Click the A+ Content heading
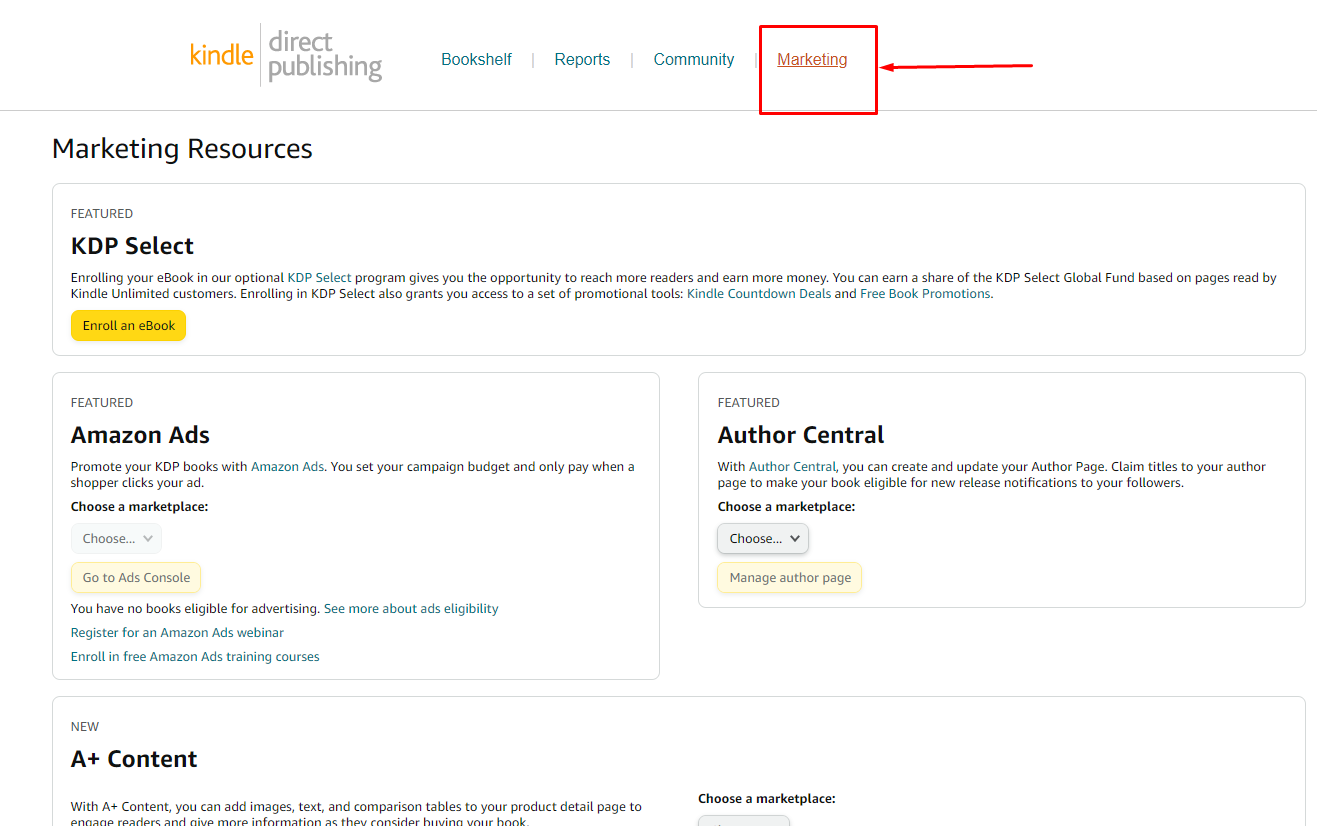The height and width of the screenshot is (826, 1317). point(134,759)
